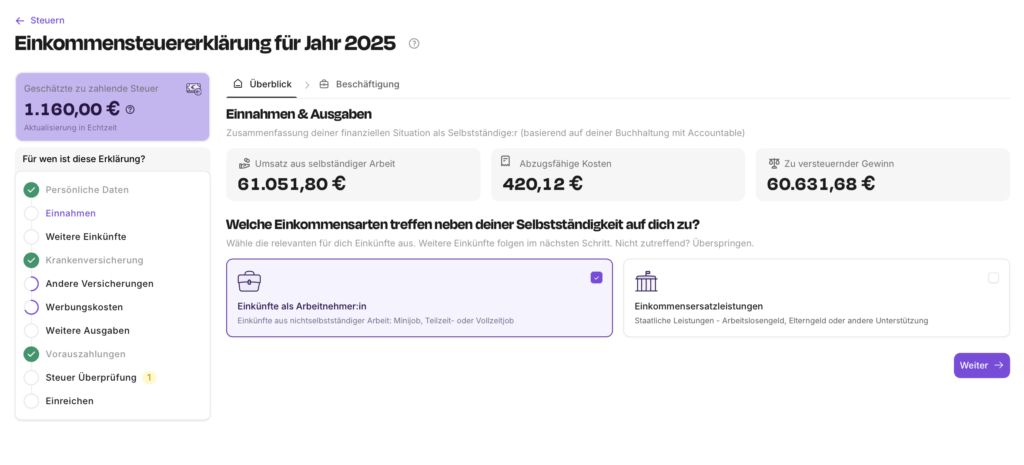Click the receipt icon beside Abzugsfähige Kosten
This screenshot has height=465, width=1024.
(x=505, y=162)
